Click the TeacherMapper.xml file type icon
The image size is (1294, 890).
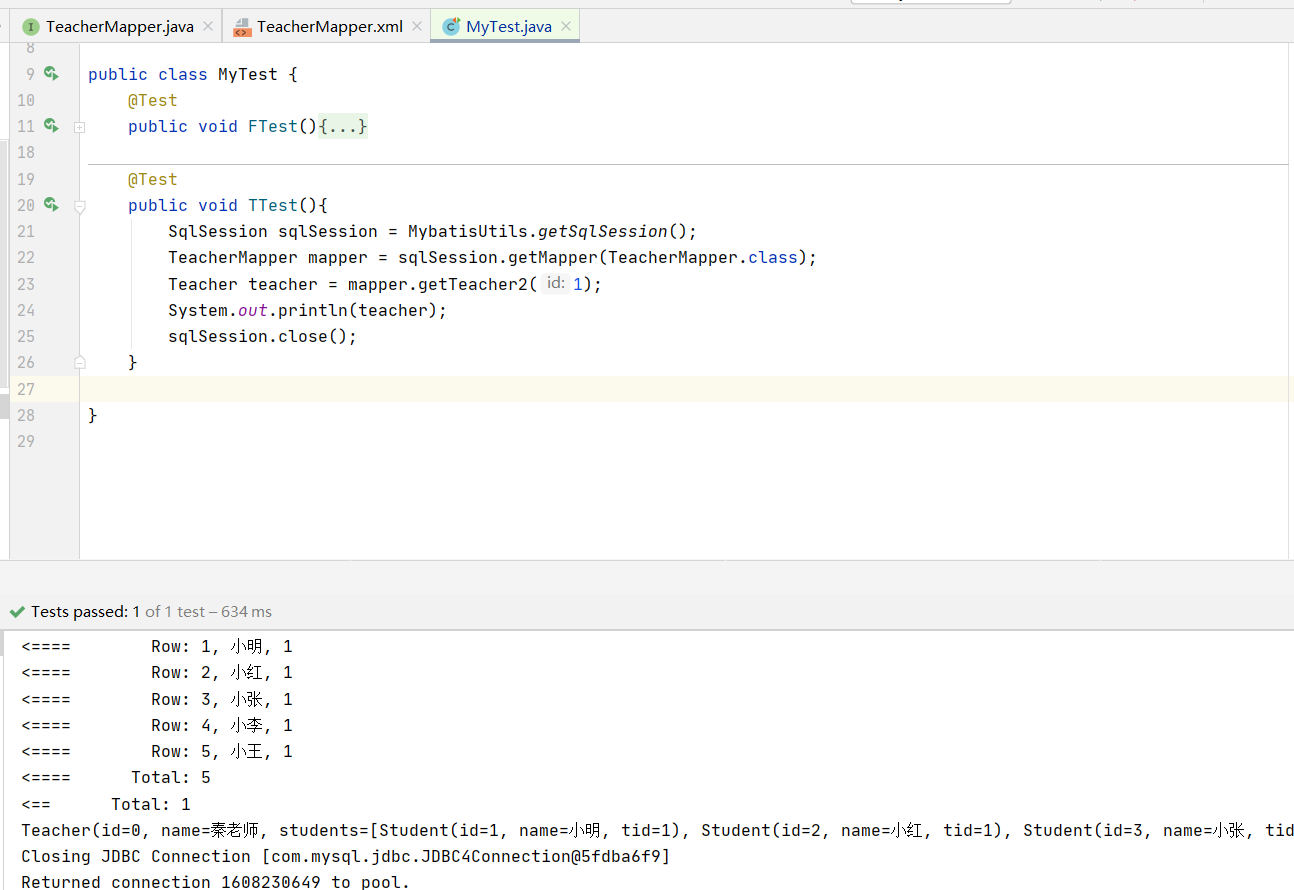[242, 27]
